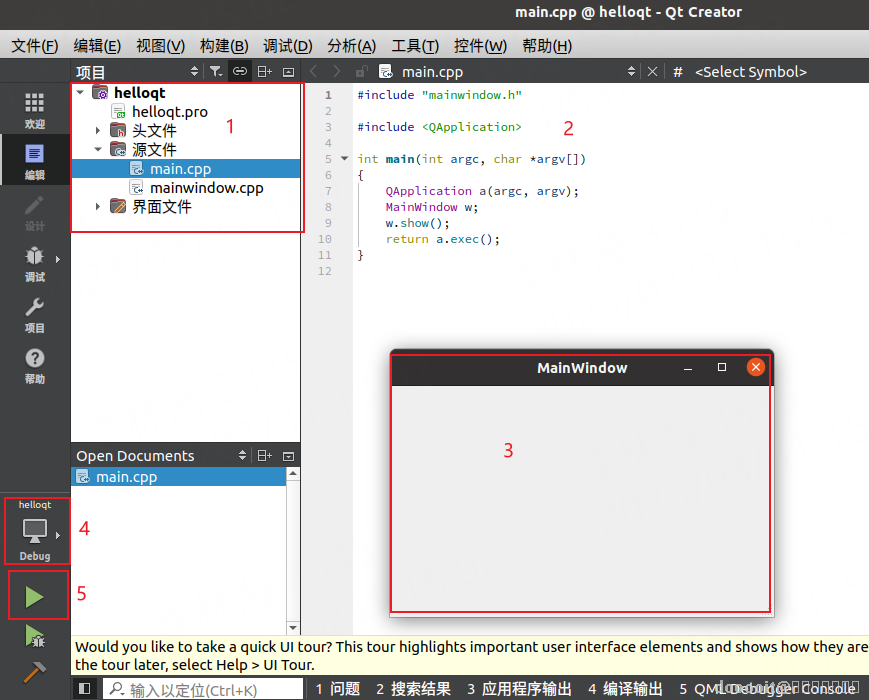Select helloqt.pro in project tree
The height and width of the screenshot is (700, 869).
tap(170, 112)
